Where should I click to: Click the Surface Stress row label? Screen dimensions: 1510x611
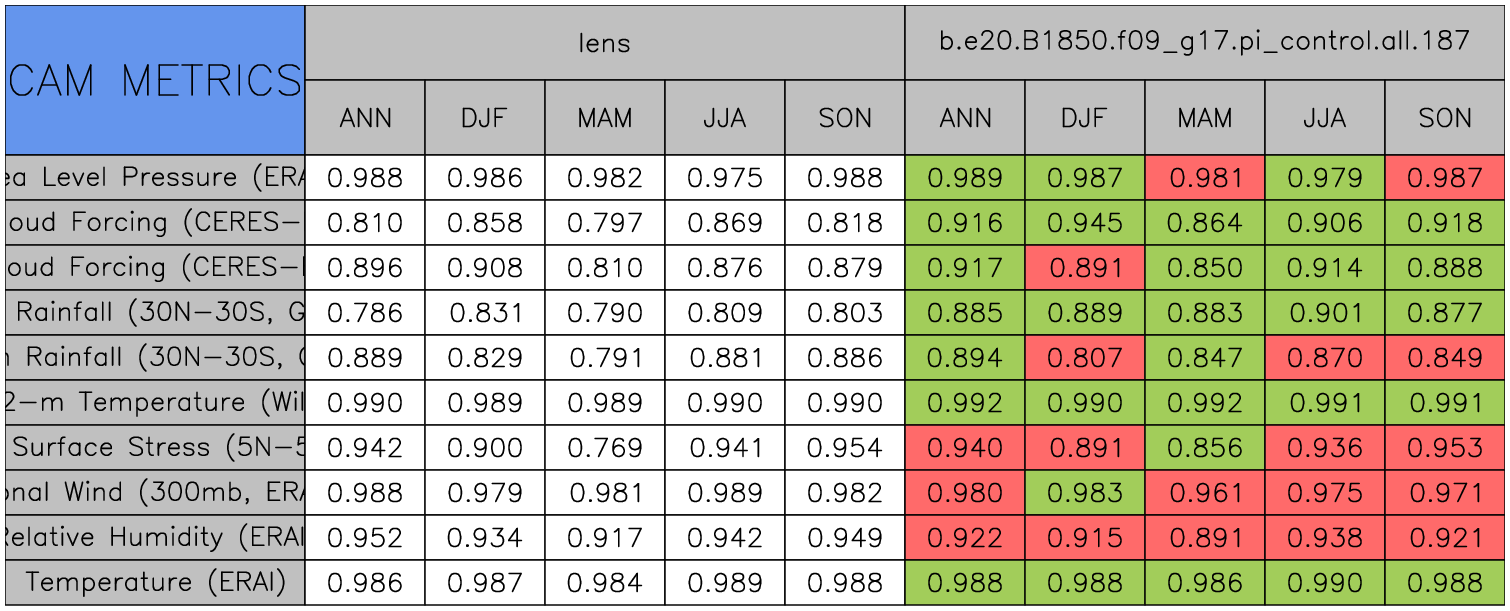[x=155, y=447]
